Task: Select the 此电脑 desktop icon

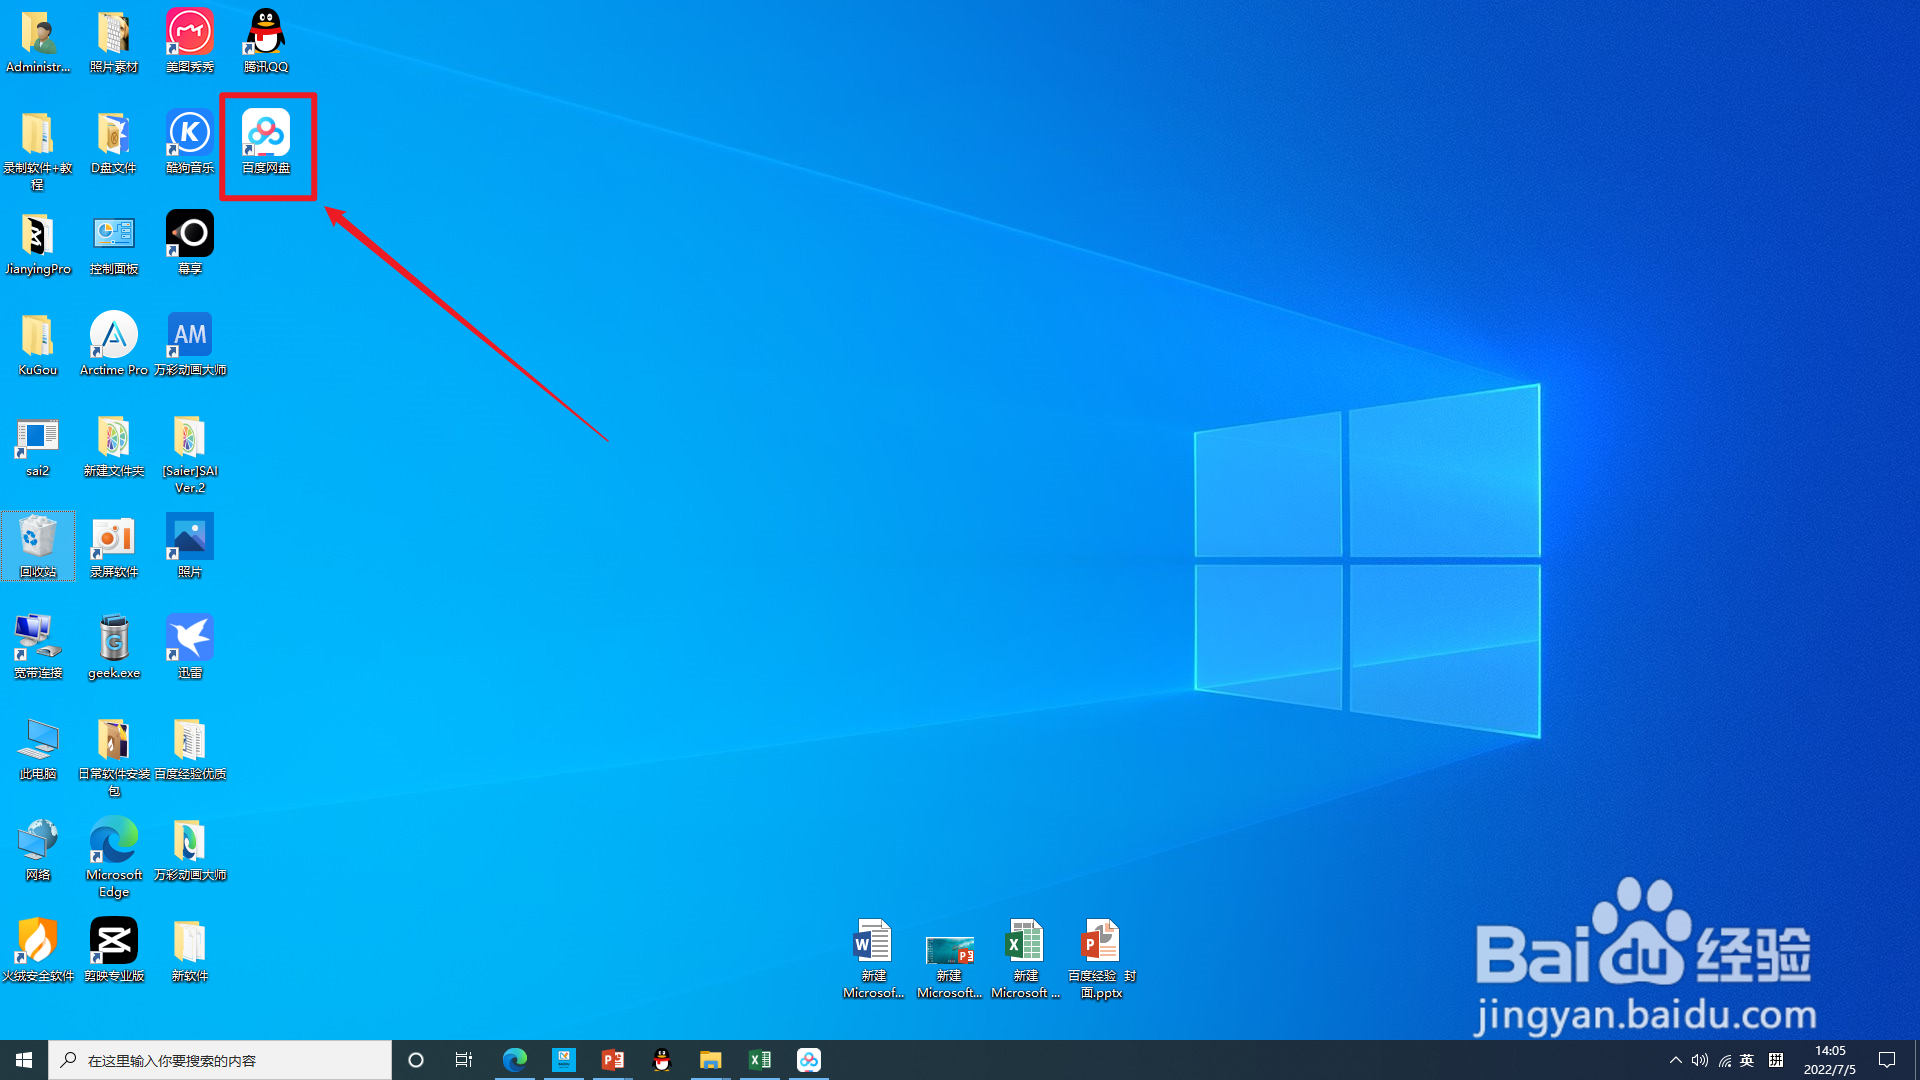Action: pyautogui.click(x=38, y=748)
